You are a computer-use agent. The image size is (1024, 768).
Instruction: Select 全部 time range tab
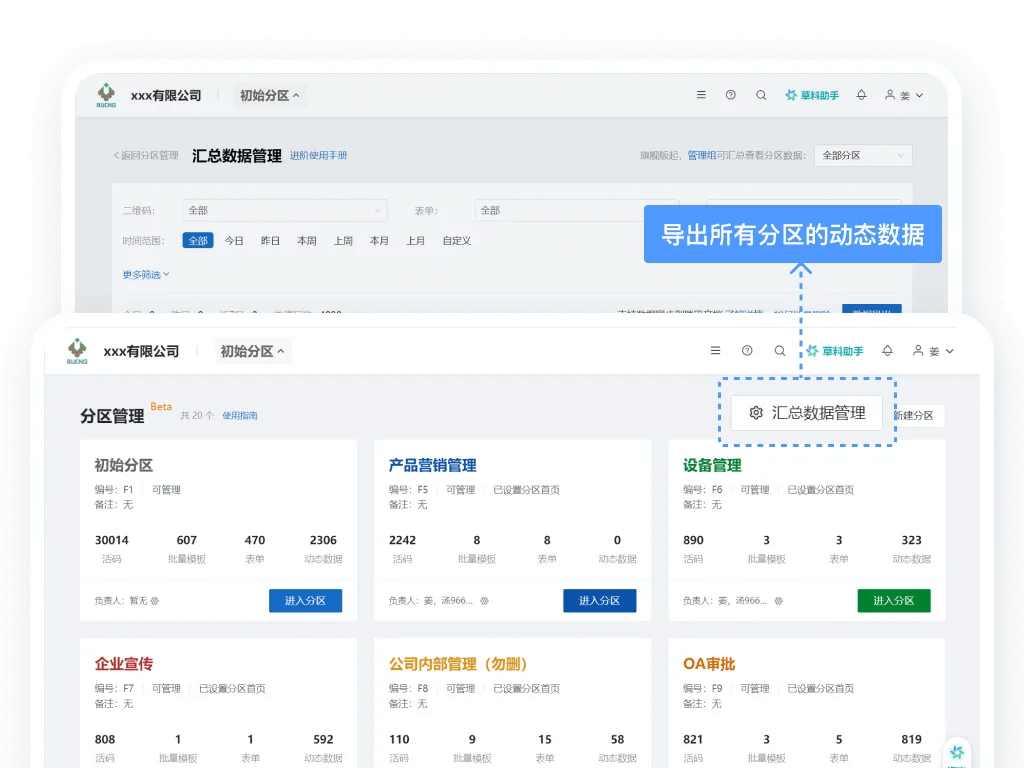[198, 240]
